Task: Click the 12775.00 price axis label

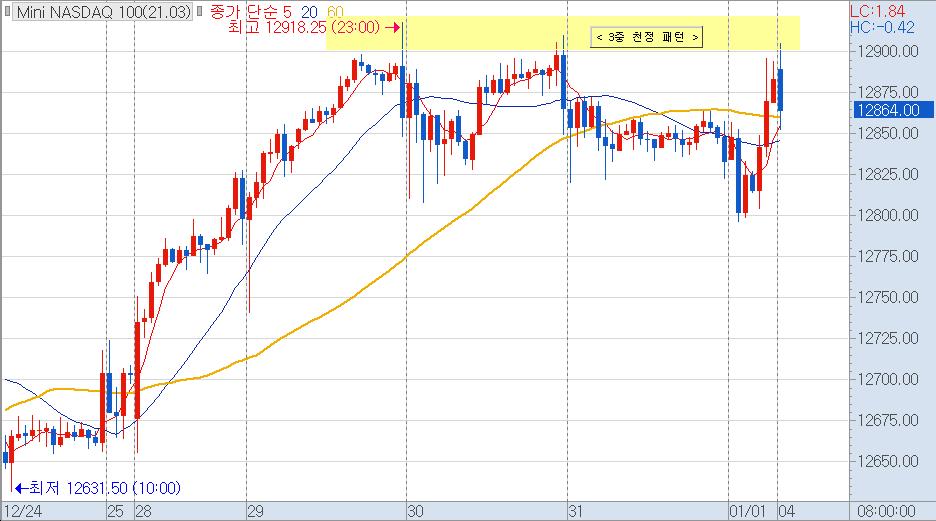Action: 888,257
